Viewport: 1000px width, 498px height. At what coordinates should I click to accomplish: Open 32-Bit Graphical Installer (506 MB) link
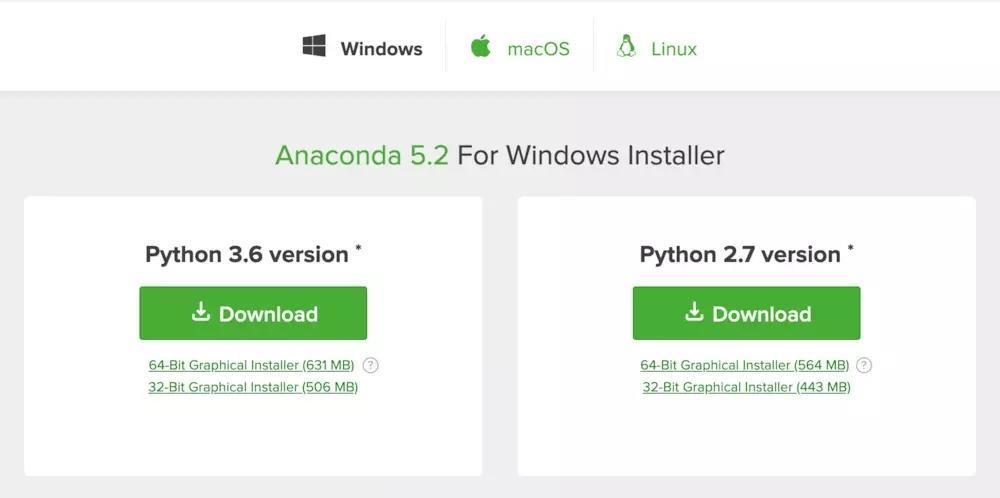pyautogui.click(x=253, y=387)
